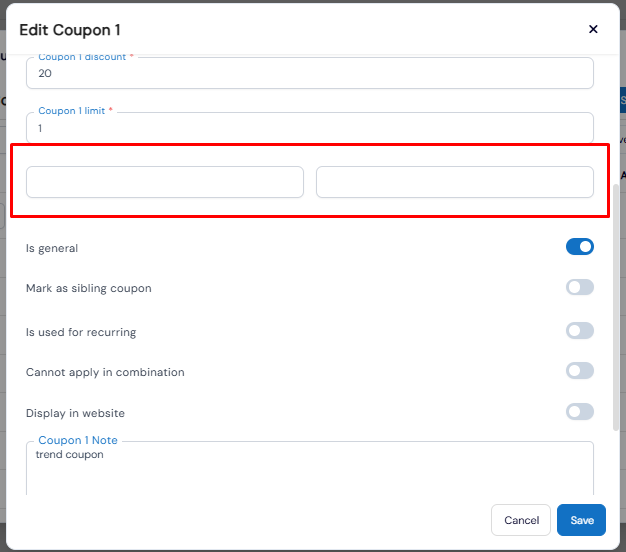Disable the Is general toggle

click(x=580, y=247)
